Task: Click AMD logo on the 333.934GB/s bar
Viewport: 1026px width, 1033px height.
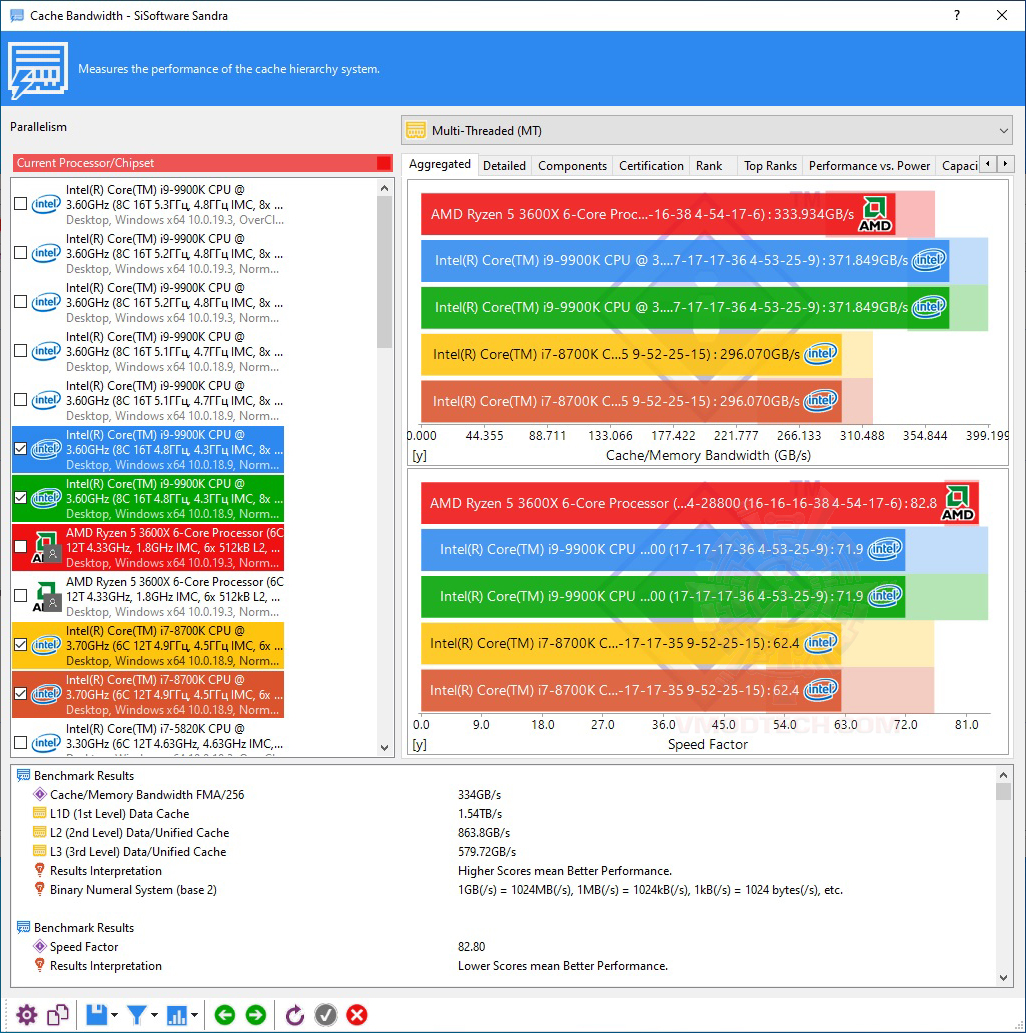Action: [874, 214]
